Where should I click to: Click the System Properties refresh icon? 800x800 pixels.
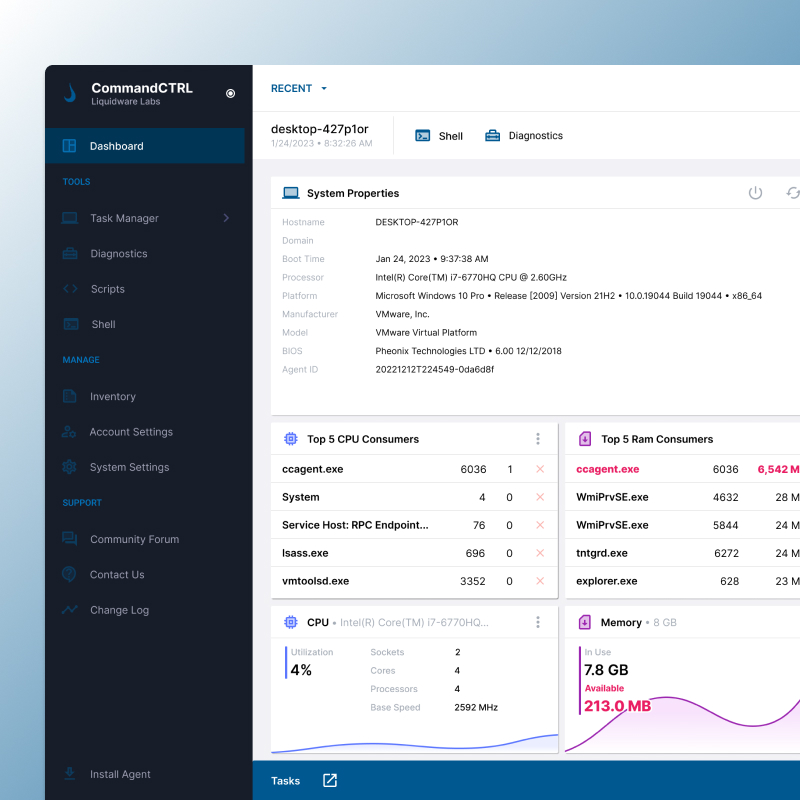pyautogui.click(x=793, y=193)
